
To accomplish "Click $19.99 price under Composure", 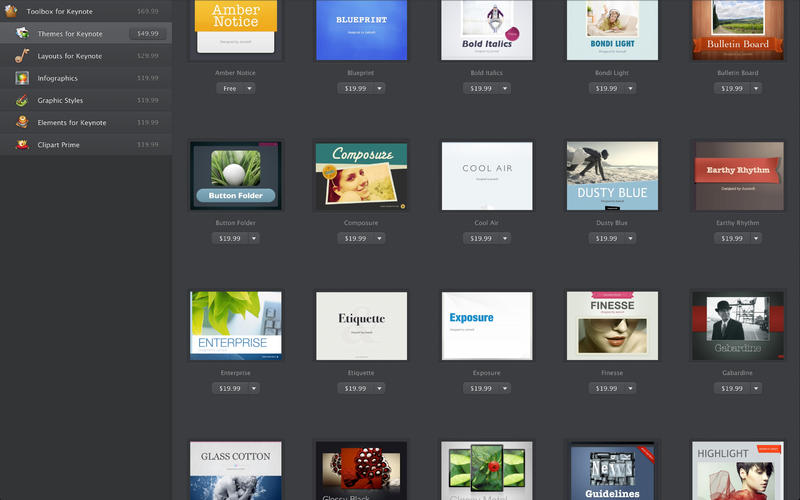I will [x=355, y=238].
